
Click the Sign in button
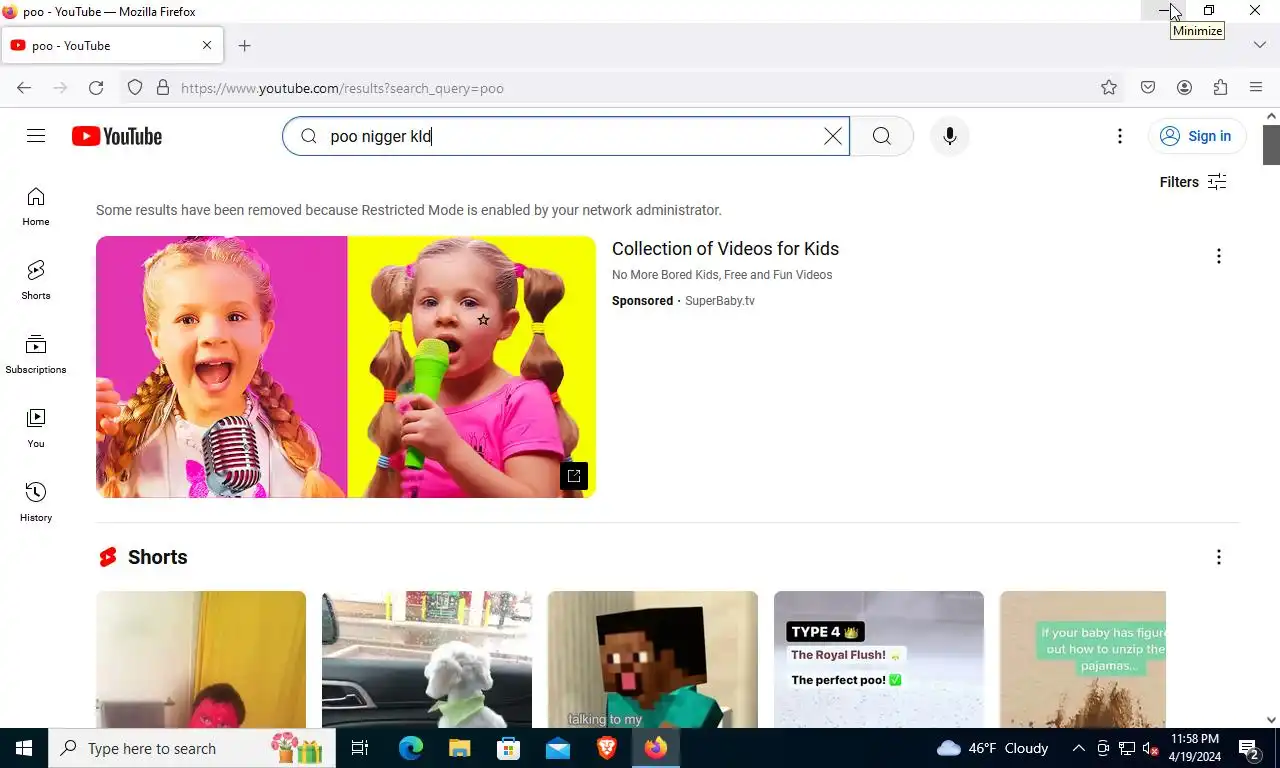click(x=1197, y=136)
